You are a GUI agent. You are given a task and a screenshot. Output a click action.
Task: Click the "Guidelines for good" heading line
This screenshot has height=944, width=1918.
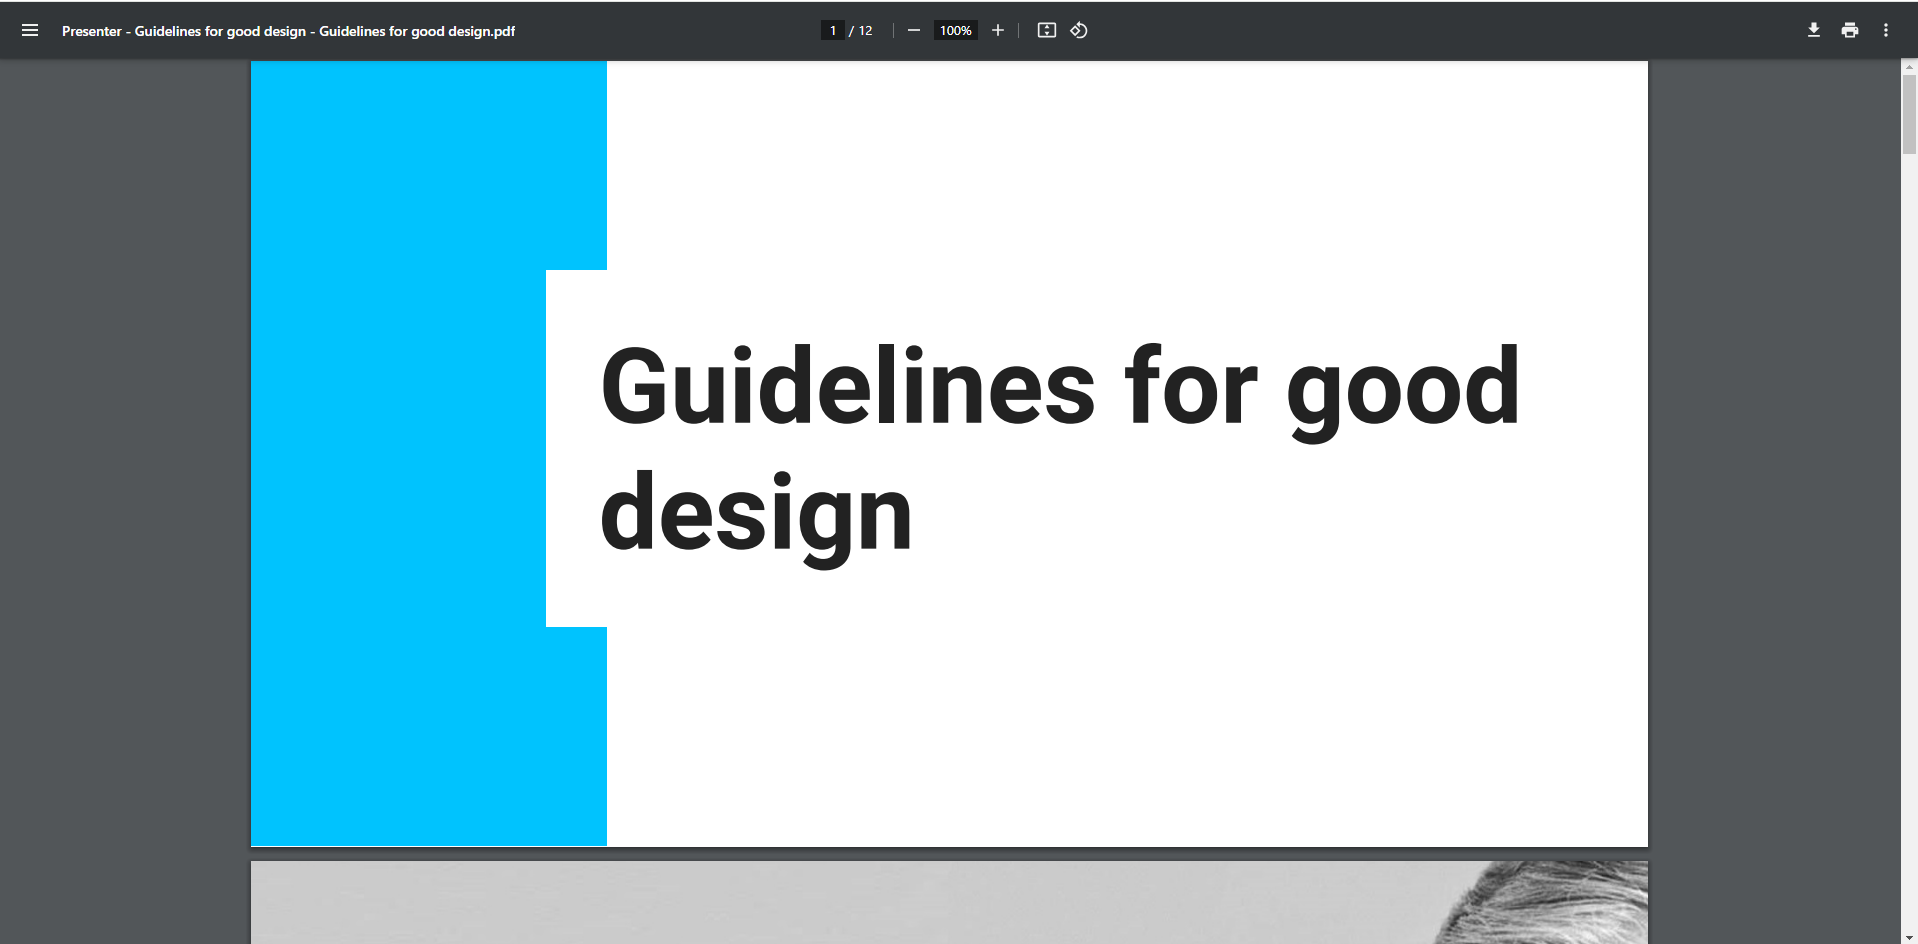pyautogui.click(x=1058, y=387)
